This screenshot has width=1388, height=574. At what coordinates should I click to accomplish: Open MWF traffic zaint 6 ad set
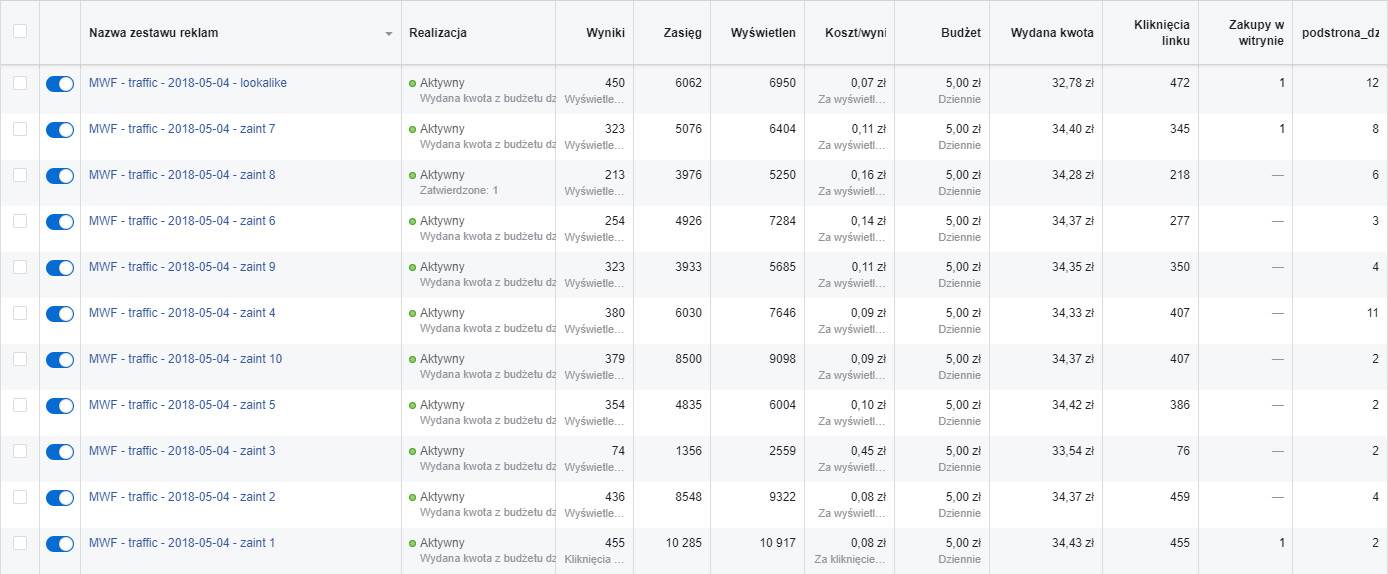coord(182,221)
